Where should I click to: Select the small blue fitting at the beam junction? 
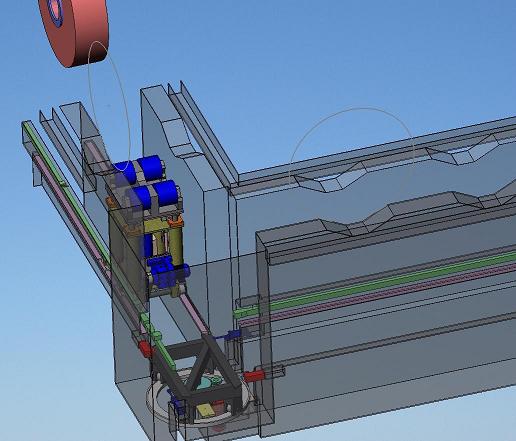coord(232,335)
